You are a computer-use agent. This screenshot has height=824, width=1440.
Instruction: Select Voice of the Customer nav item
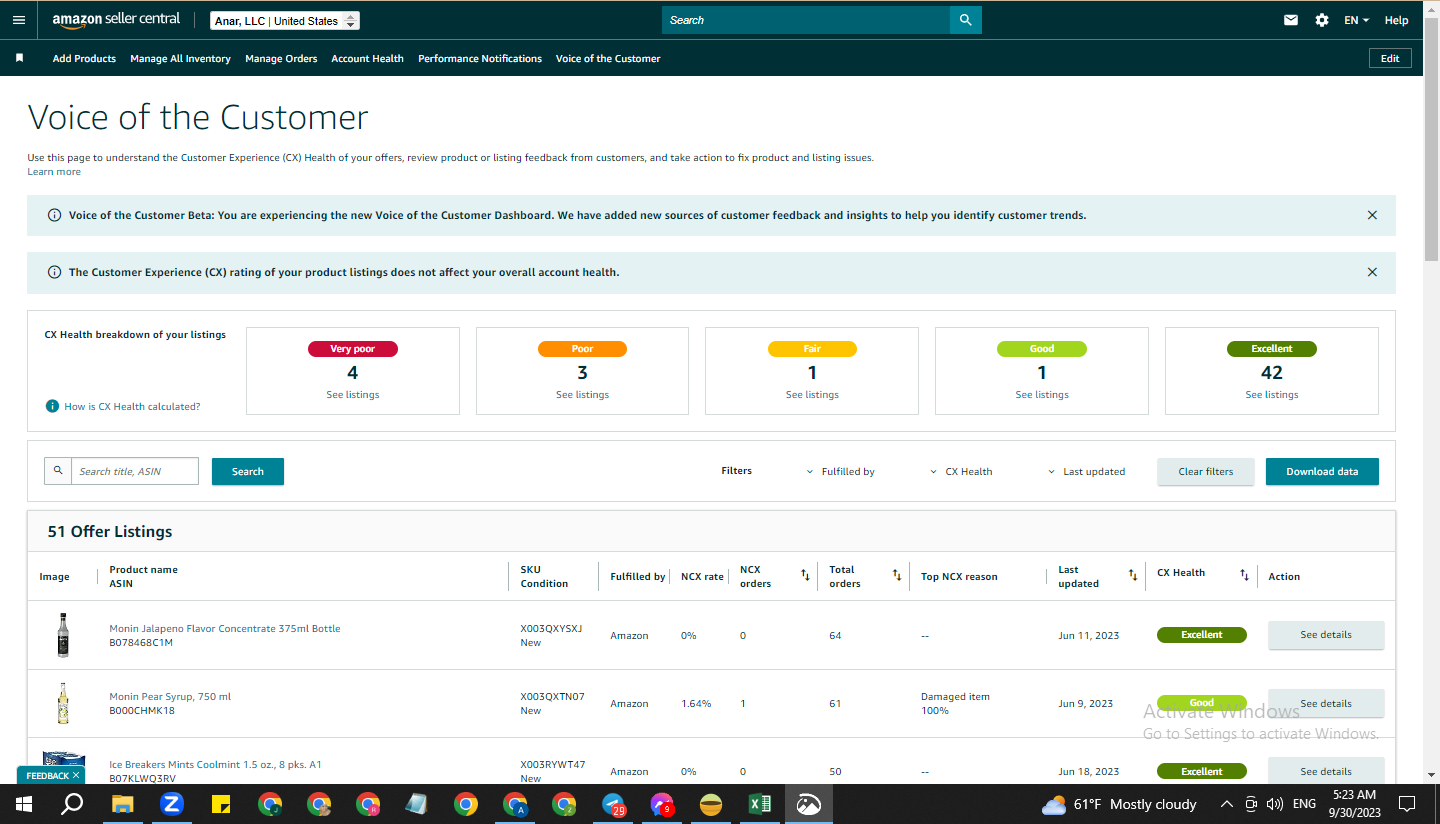tap(608, 58)
